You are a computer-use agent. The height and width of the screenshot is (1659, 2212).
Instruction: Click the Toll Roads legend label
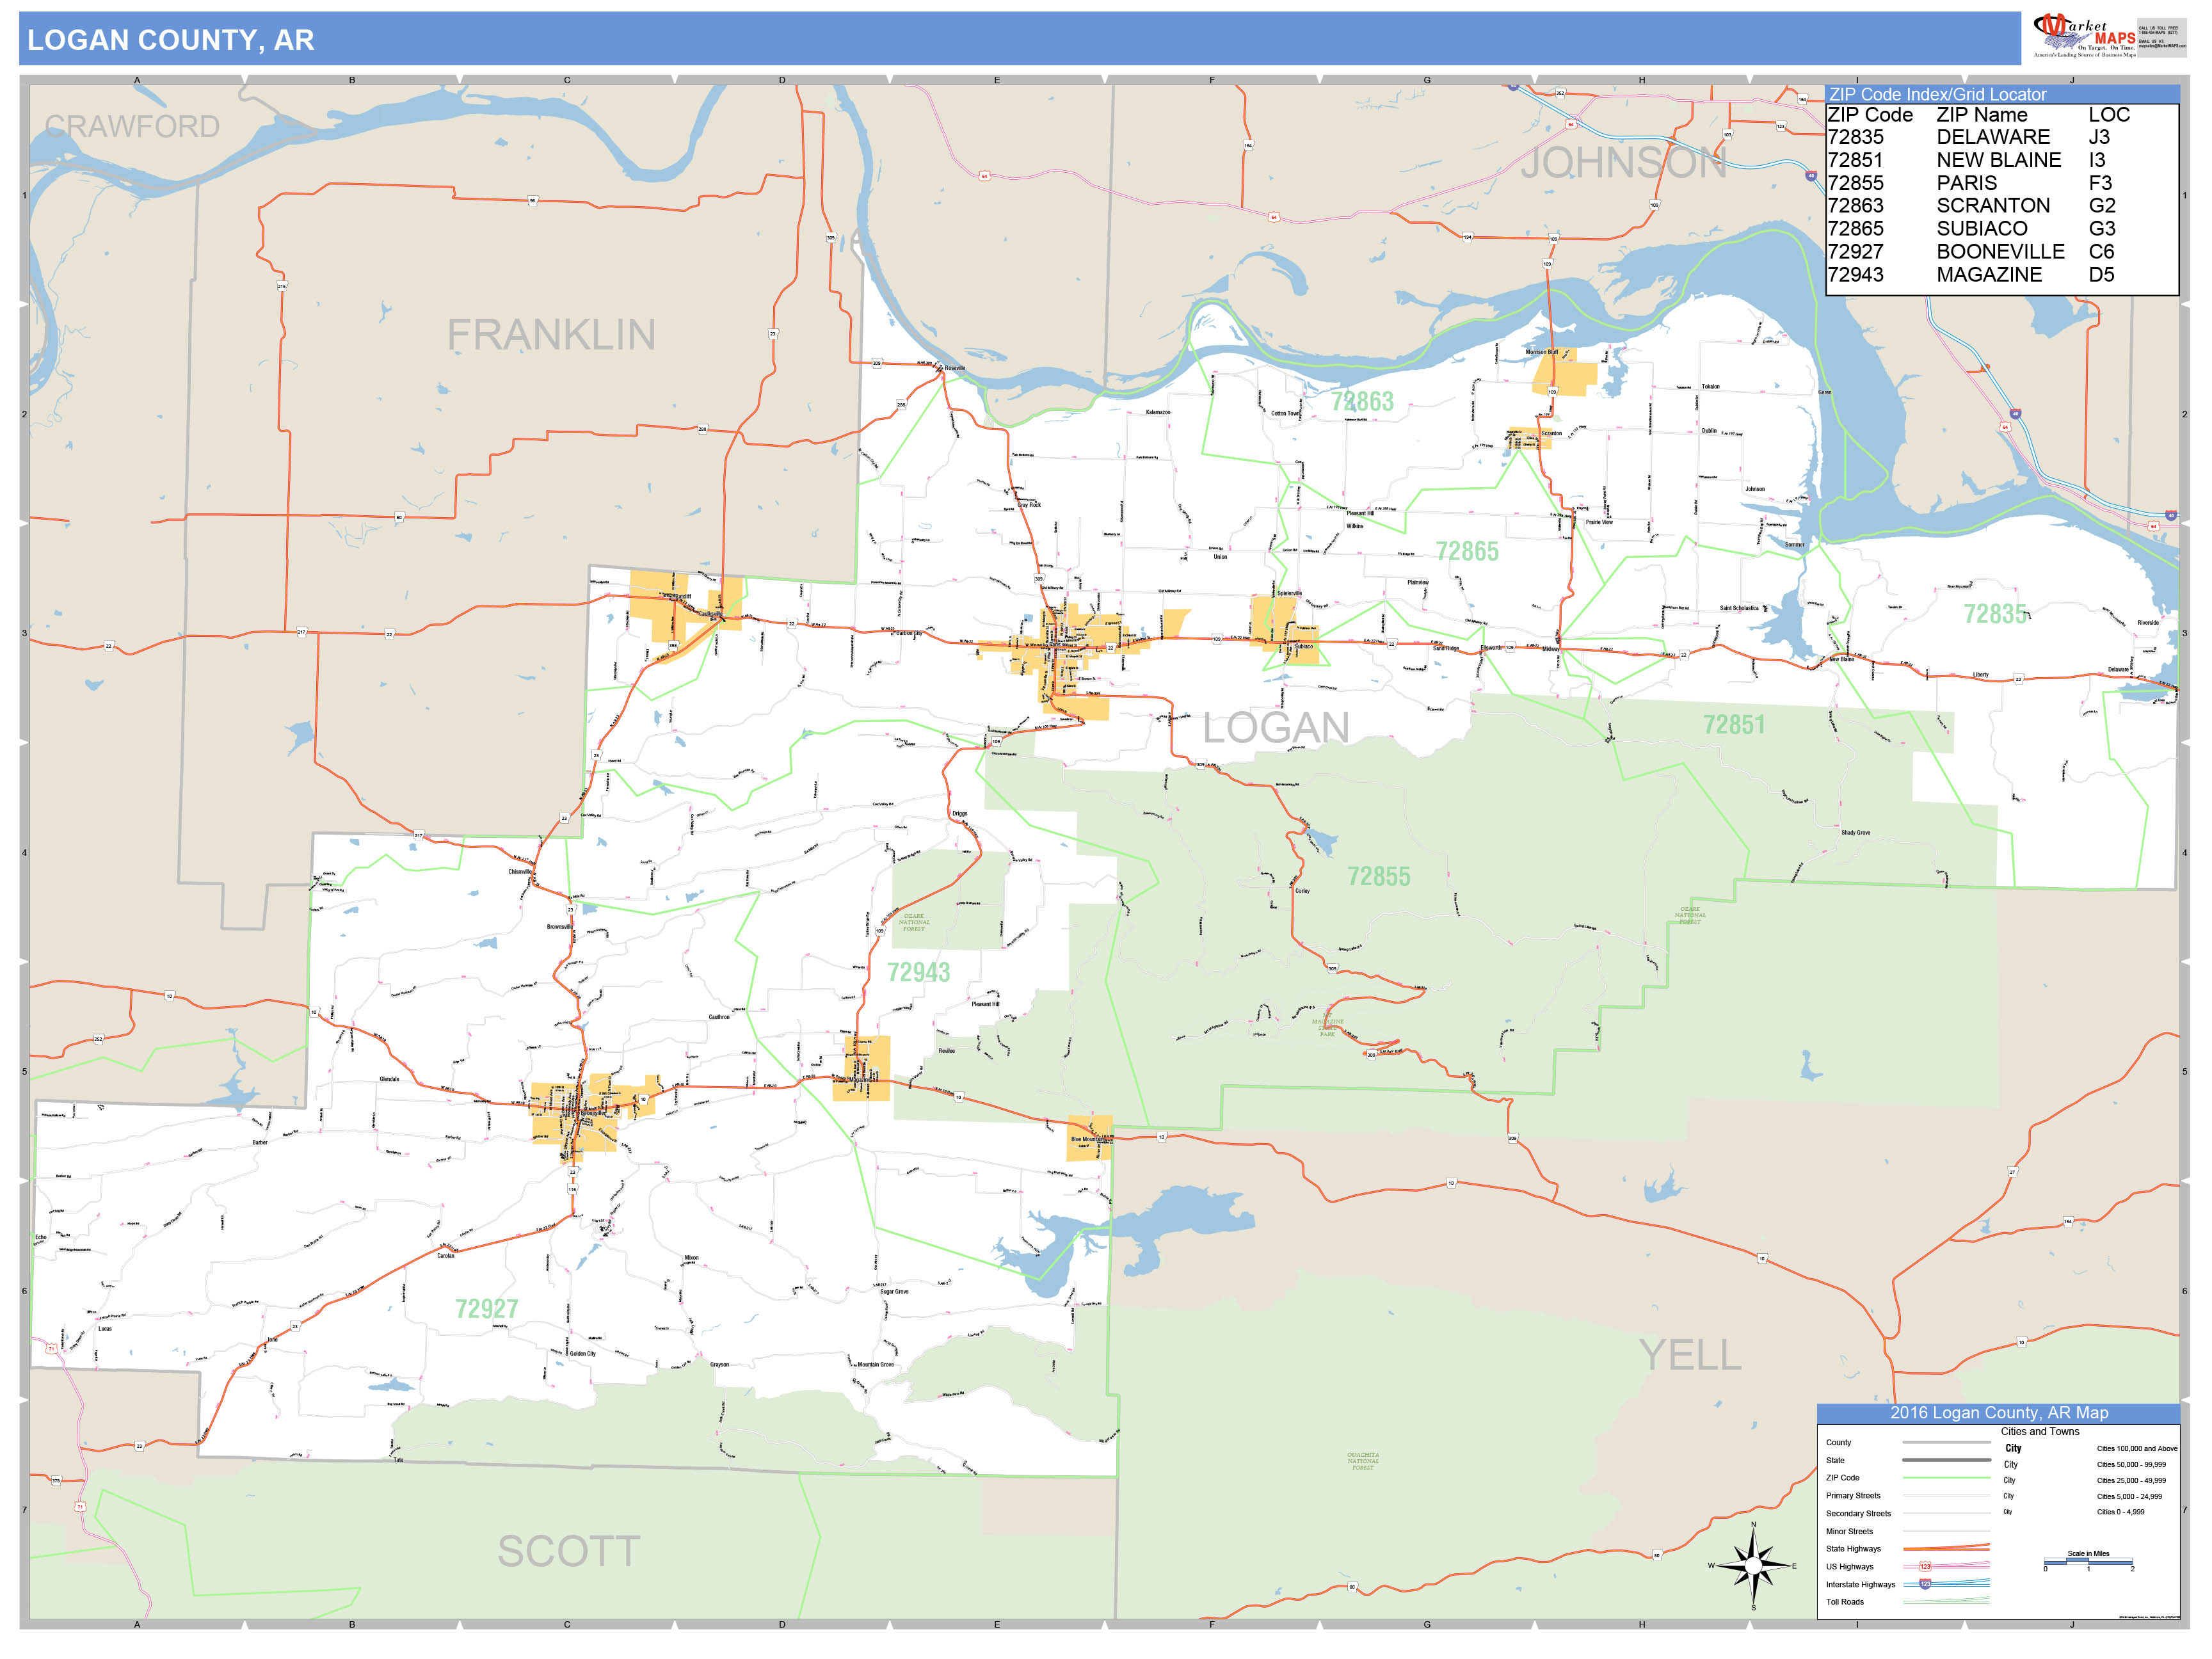point(1845,1602)
